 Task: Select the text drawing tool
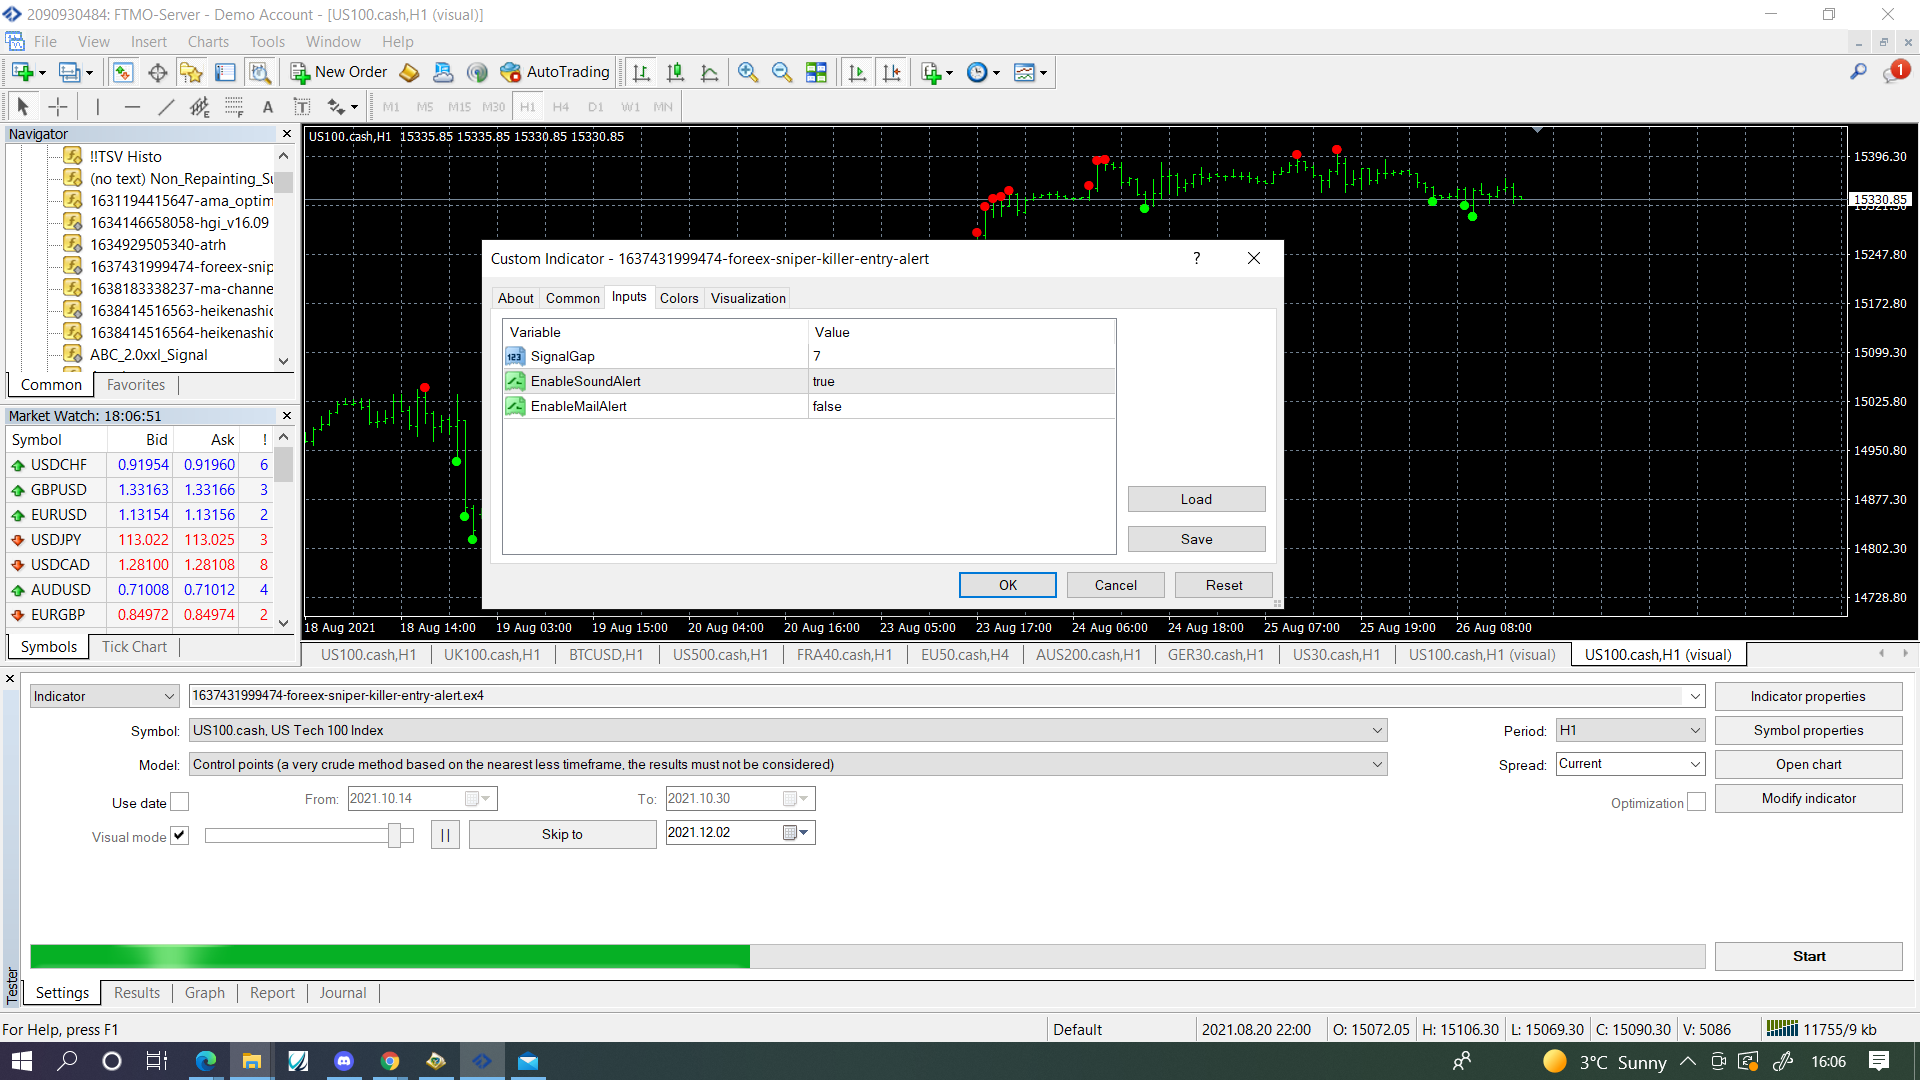(x=267, y=106)
